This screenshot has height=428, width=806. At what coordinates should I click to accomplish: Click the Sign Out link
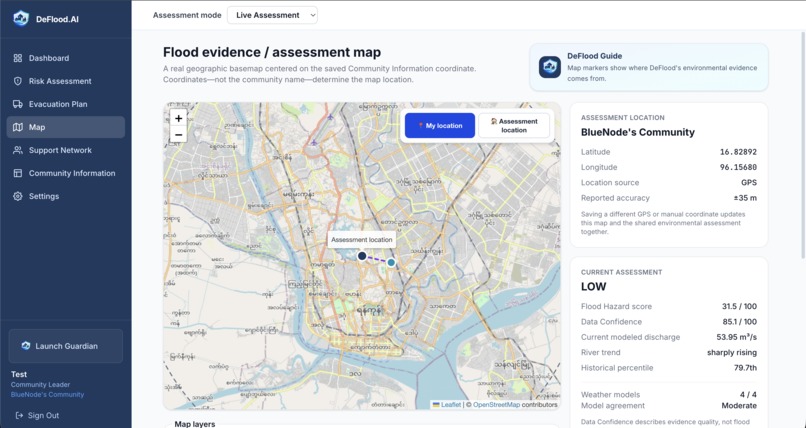37,415
